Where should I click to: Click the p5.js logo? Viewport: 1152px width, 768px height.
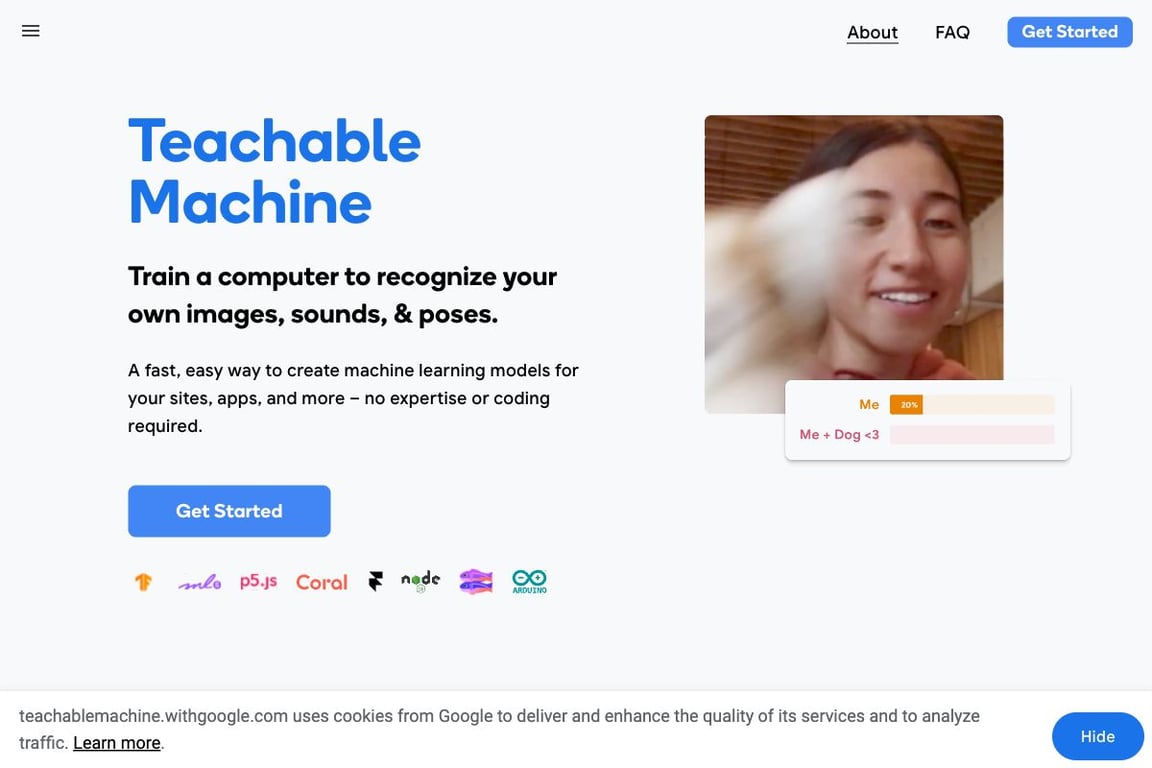259,581
